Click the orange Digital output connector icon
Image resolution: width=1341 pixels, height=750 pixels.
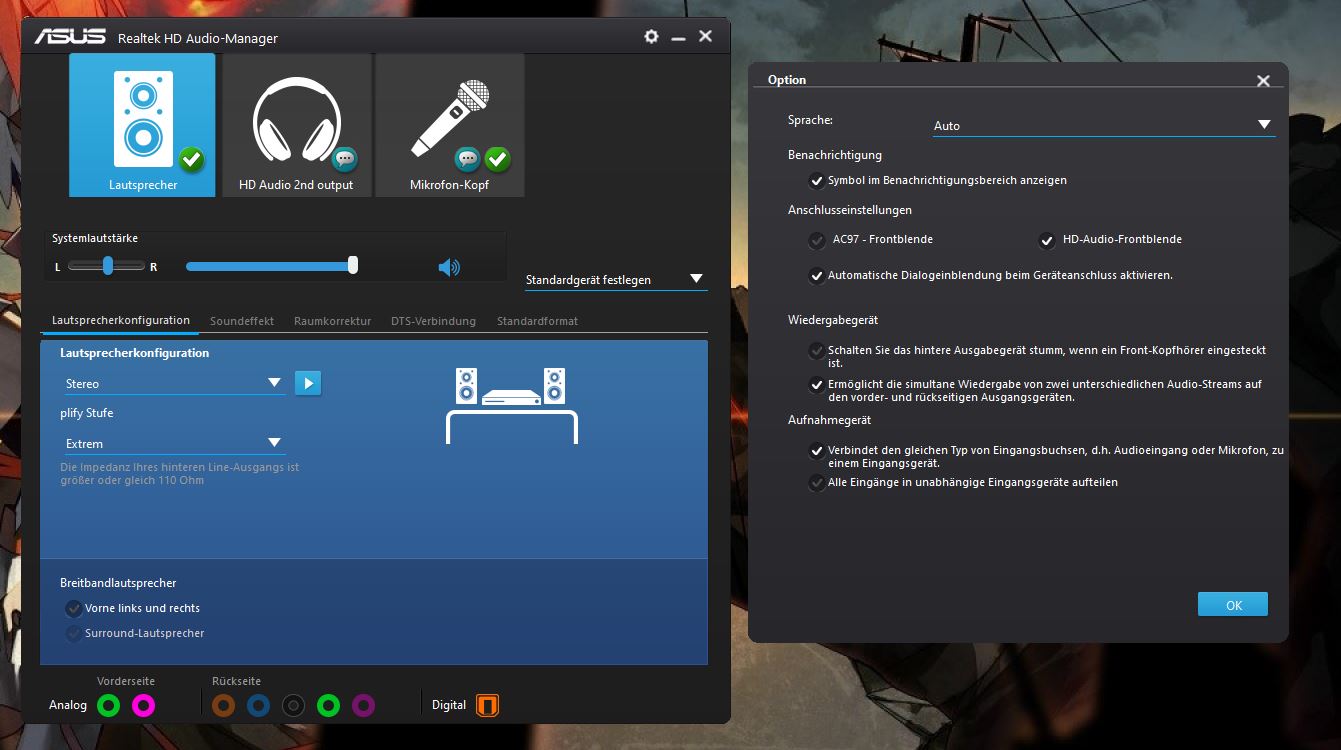487,705
